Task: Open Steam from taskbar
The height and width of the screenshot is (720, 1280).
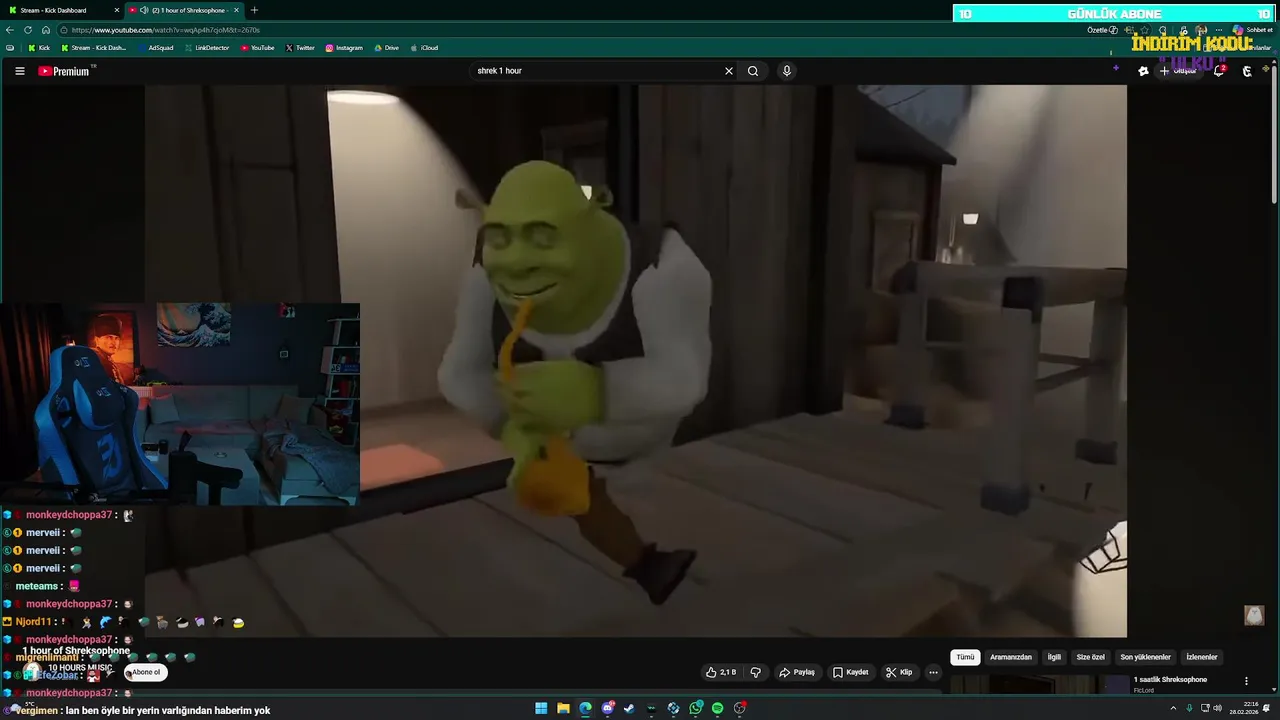Action: pos(629,708)
